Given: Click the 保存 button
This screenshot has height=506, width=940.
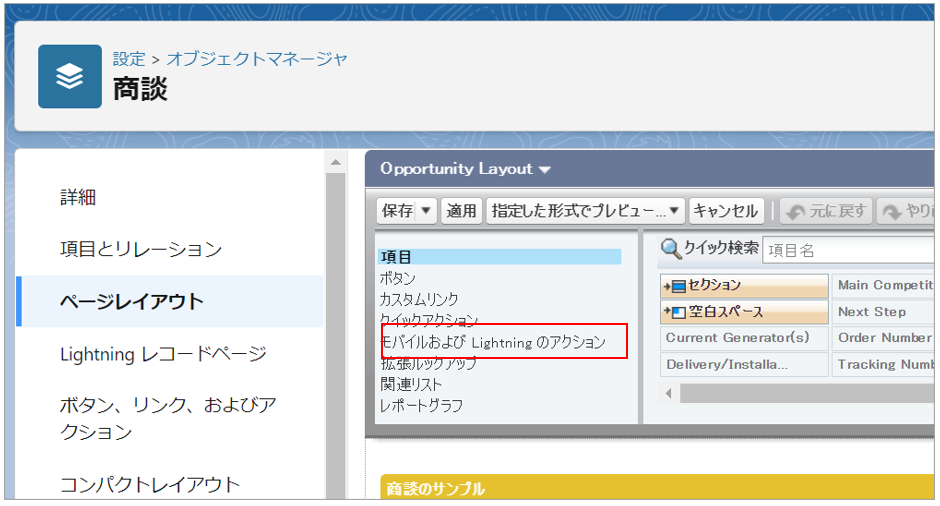Looking at the screenshot, I should (x=397, y=211).
